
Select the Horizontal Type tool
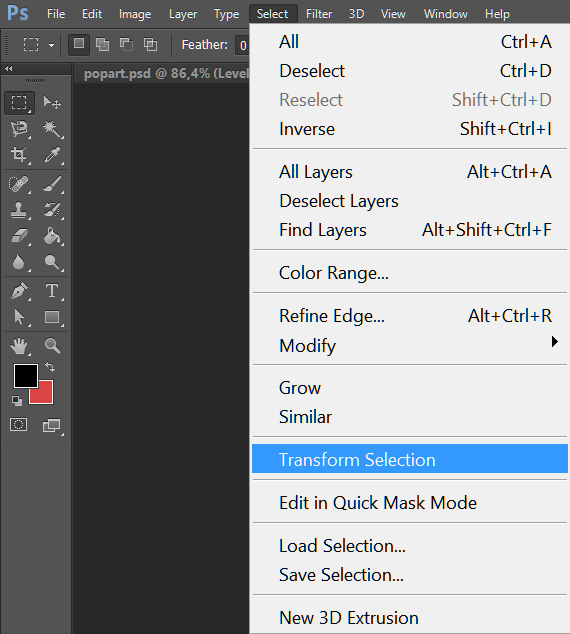tap(52, 291)
